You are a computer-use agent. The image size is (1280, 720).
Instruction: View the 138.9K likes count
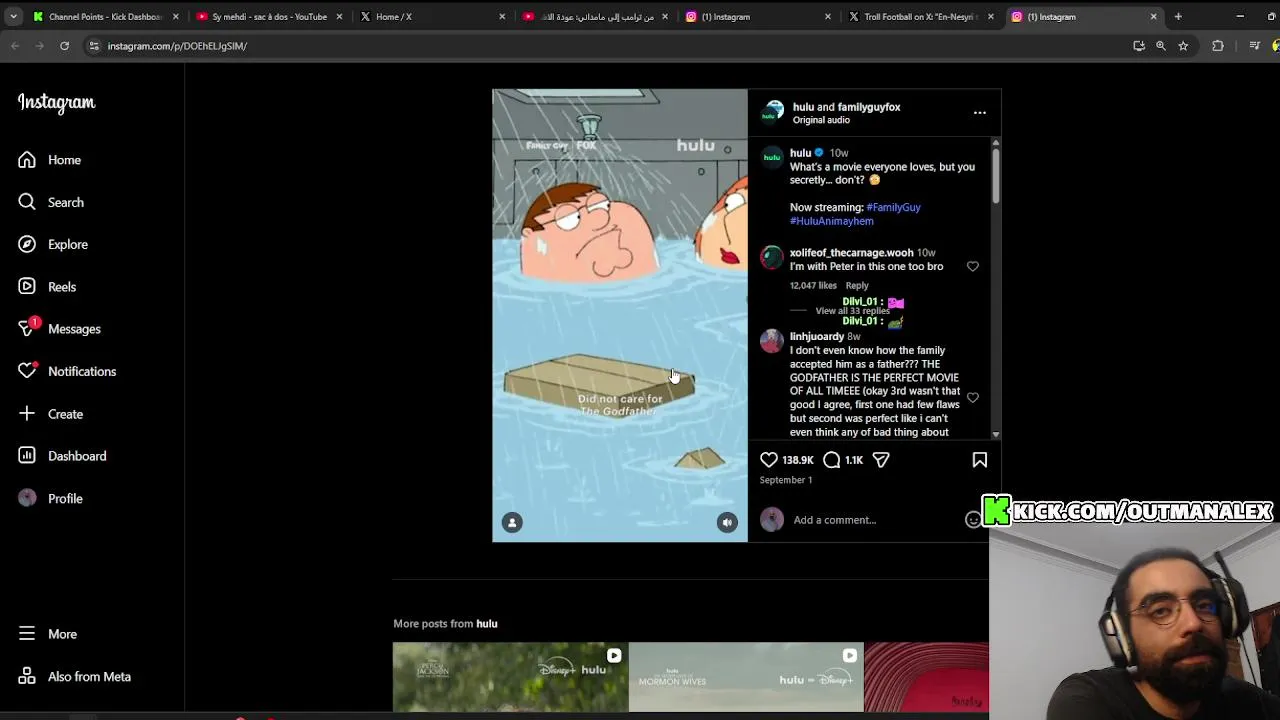798,460
